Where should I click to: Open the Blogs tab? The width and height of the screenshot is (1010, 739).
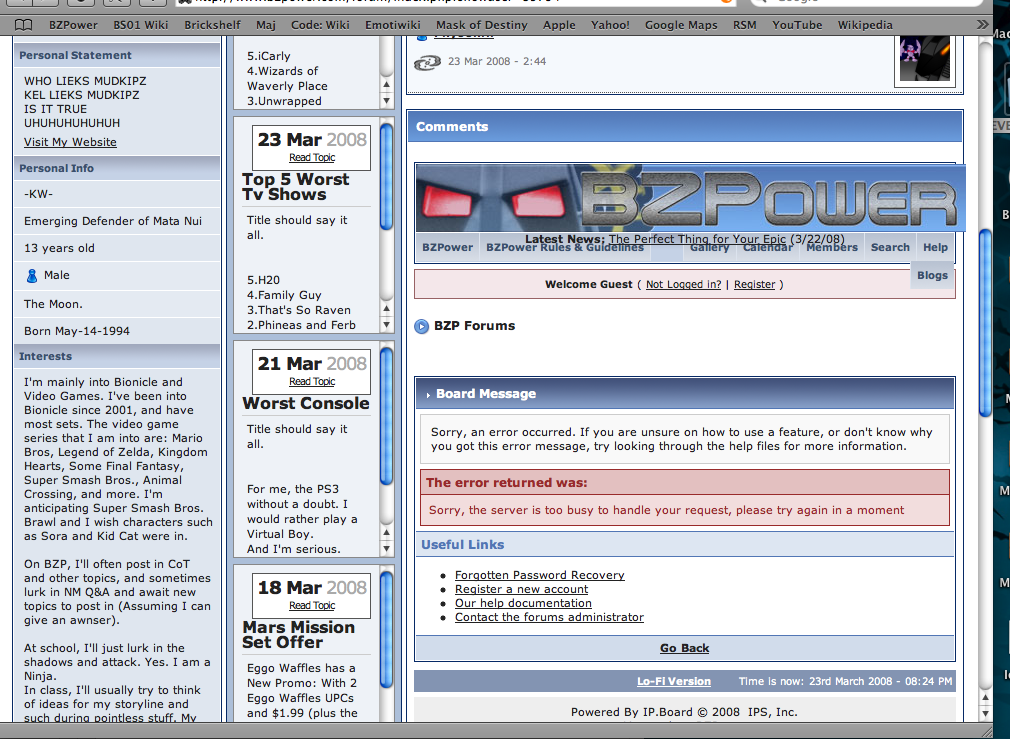[932, 276]
